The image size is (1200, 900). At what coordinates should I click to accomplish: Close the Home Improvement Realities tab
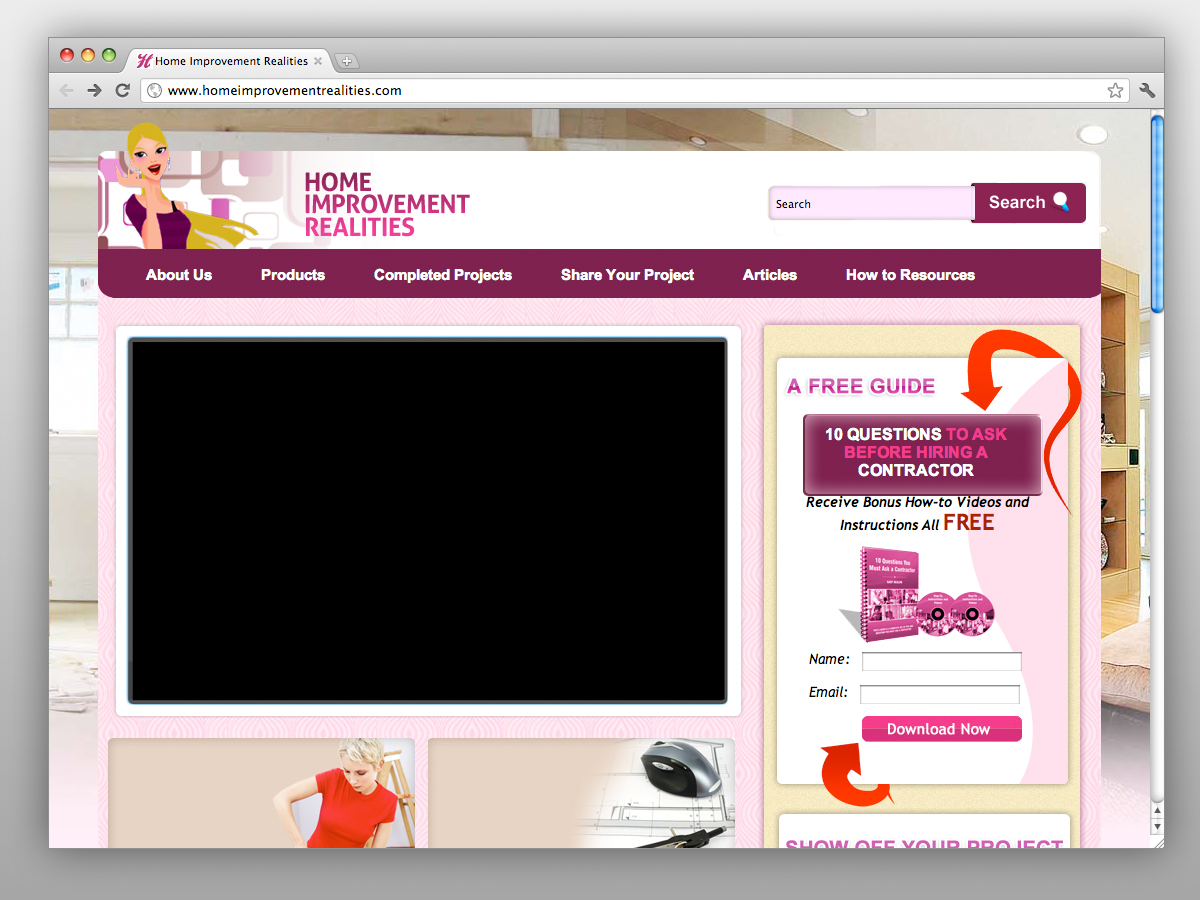(318, 61)
